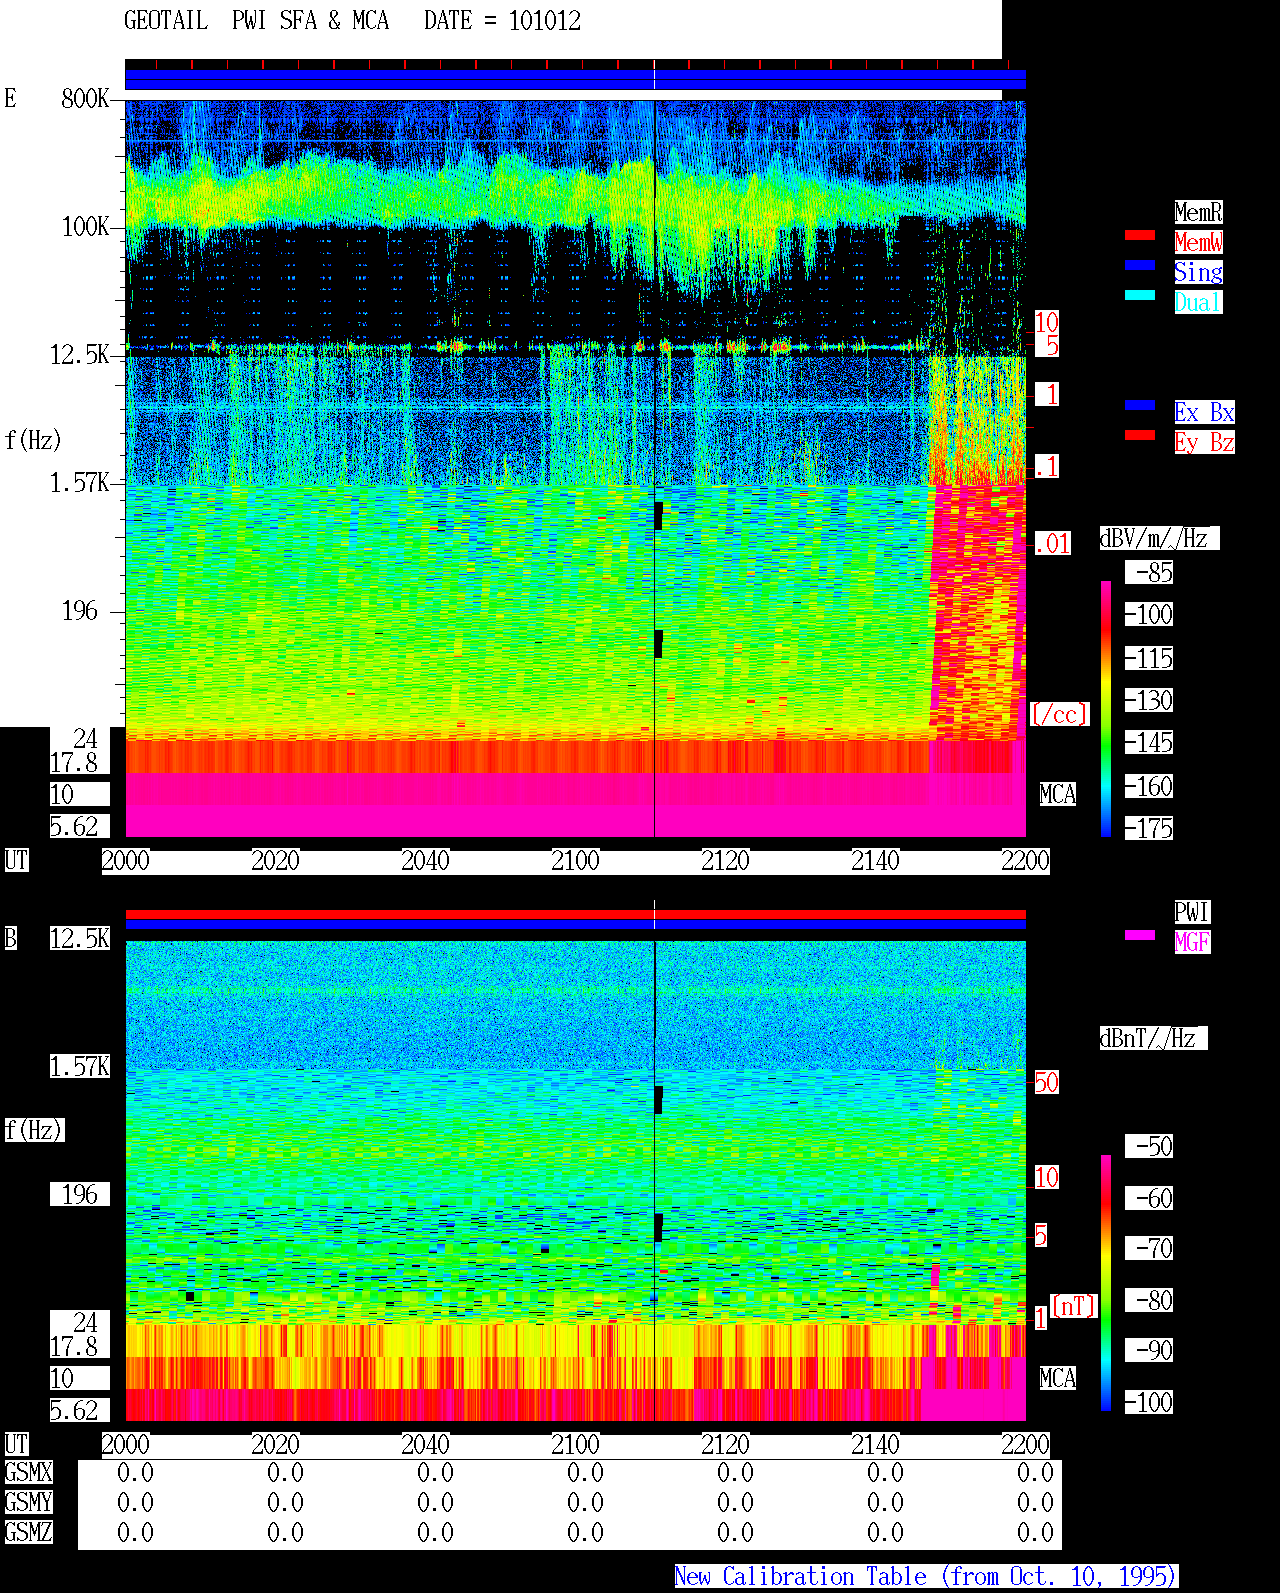
Task: Click the E panel '196' frequency label
Action: [80, 610]
